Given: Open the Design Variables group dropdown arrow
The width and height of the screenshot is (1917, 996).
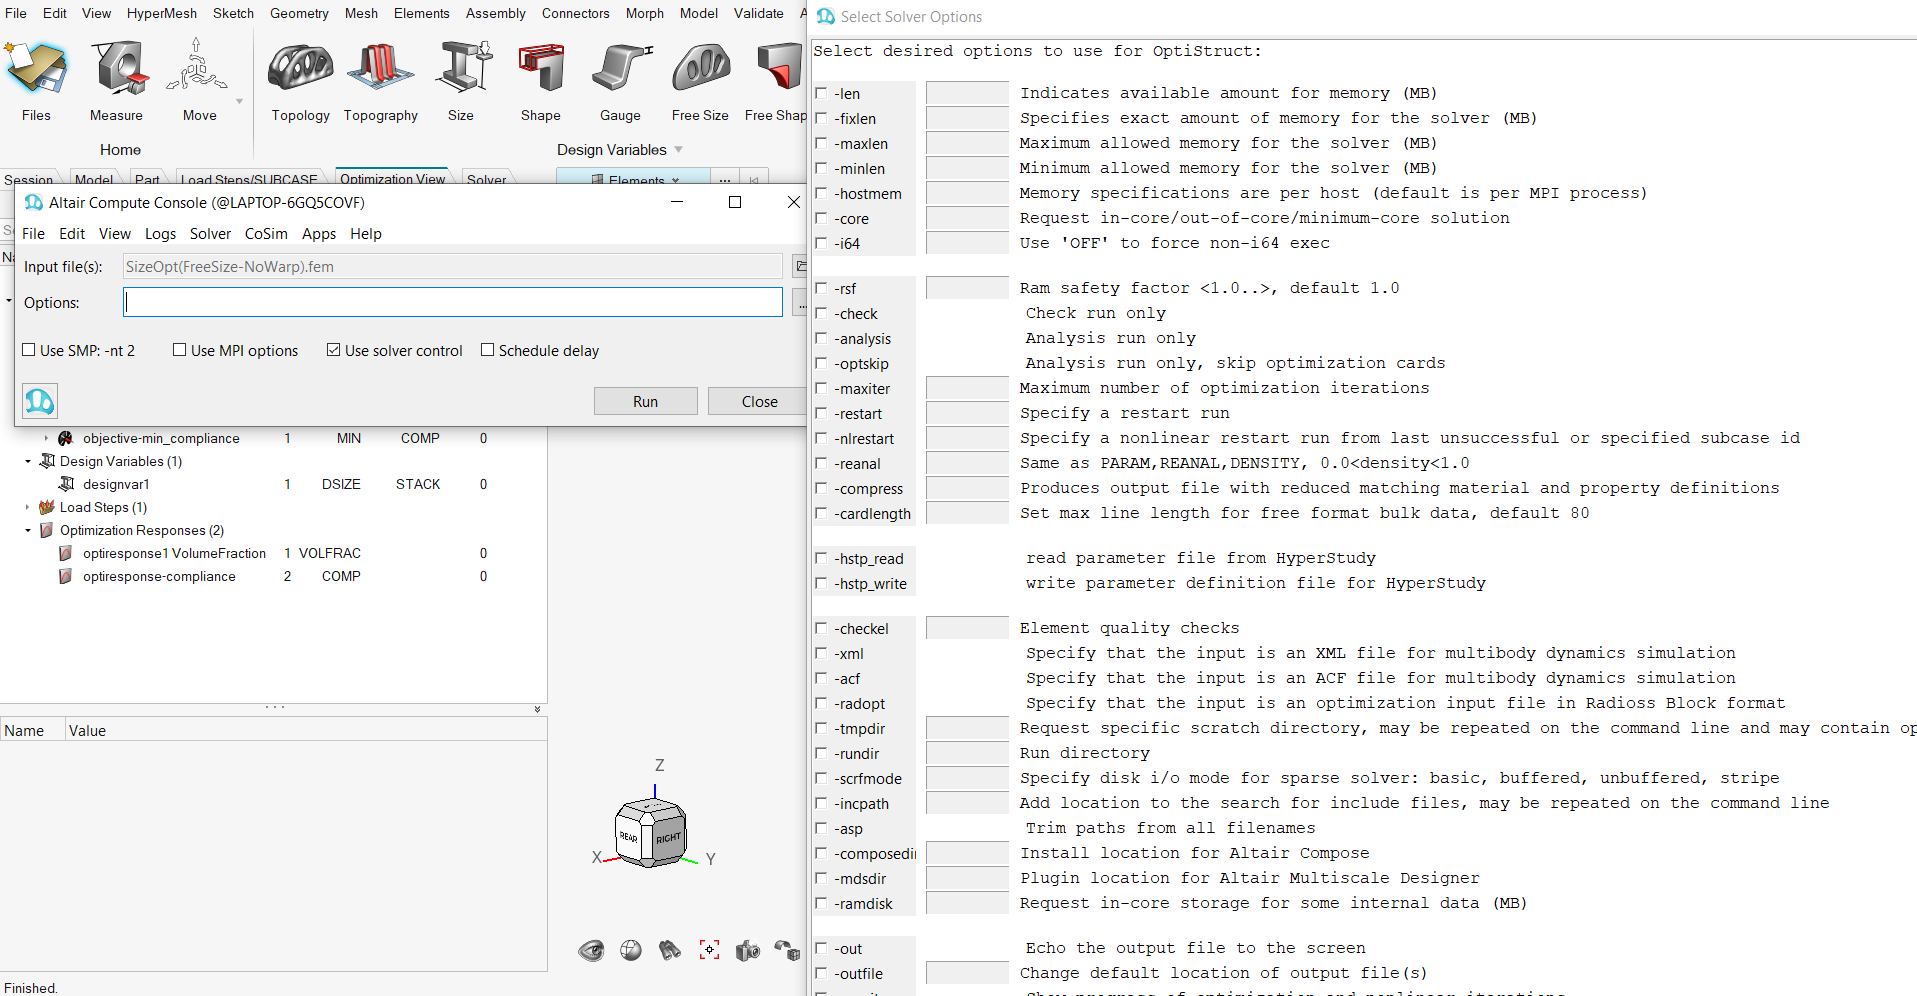Looking at the screenshot, I should pos(679,149).
